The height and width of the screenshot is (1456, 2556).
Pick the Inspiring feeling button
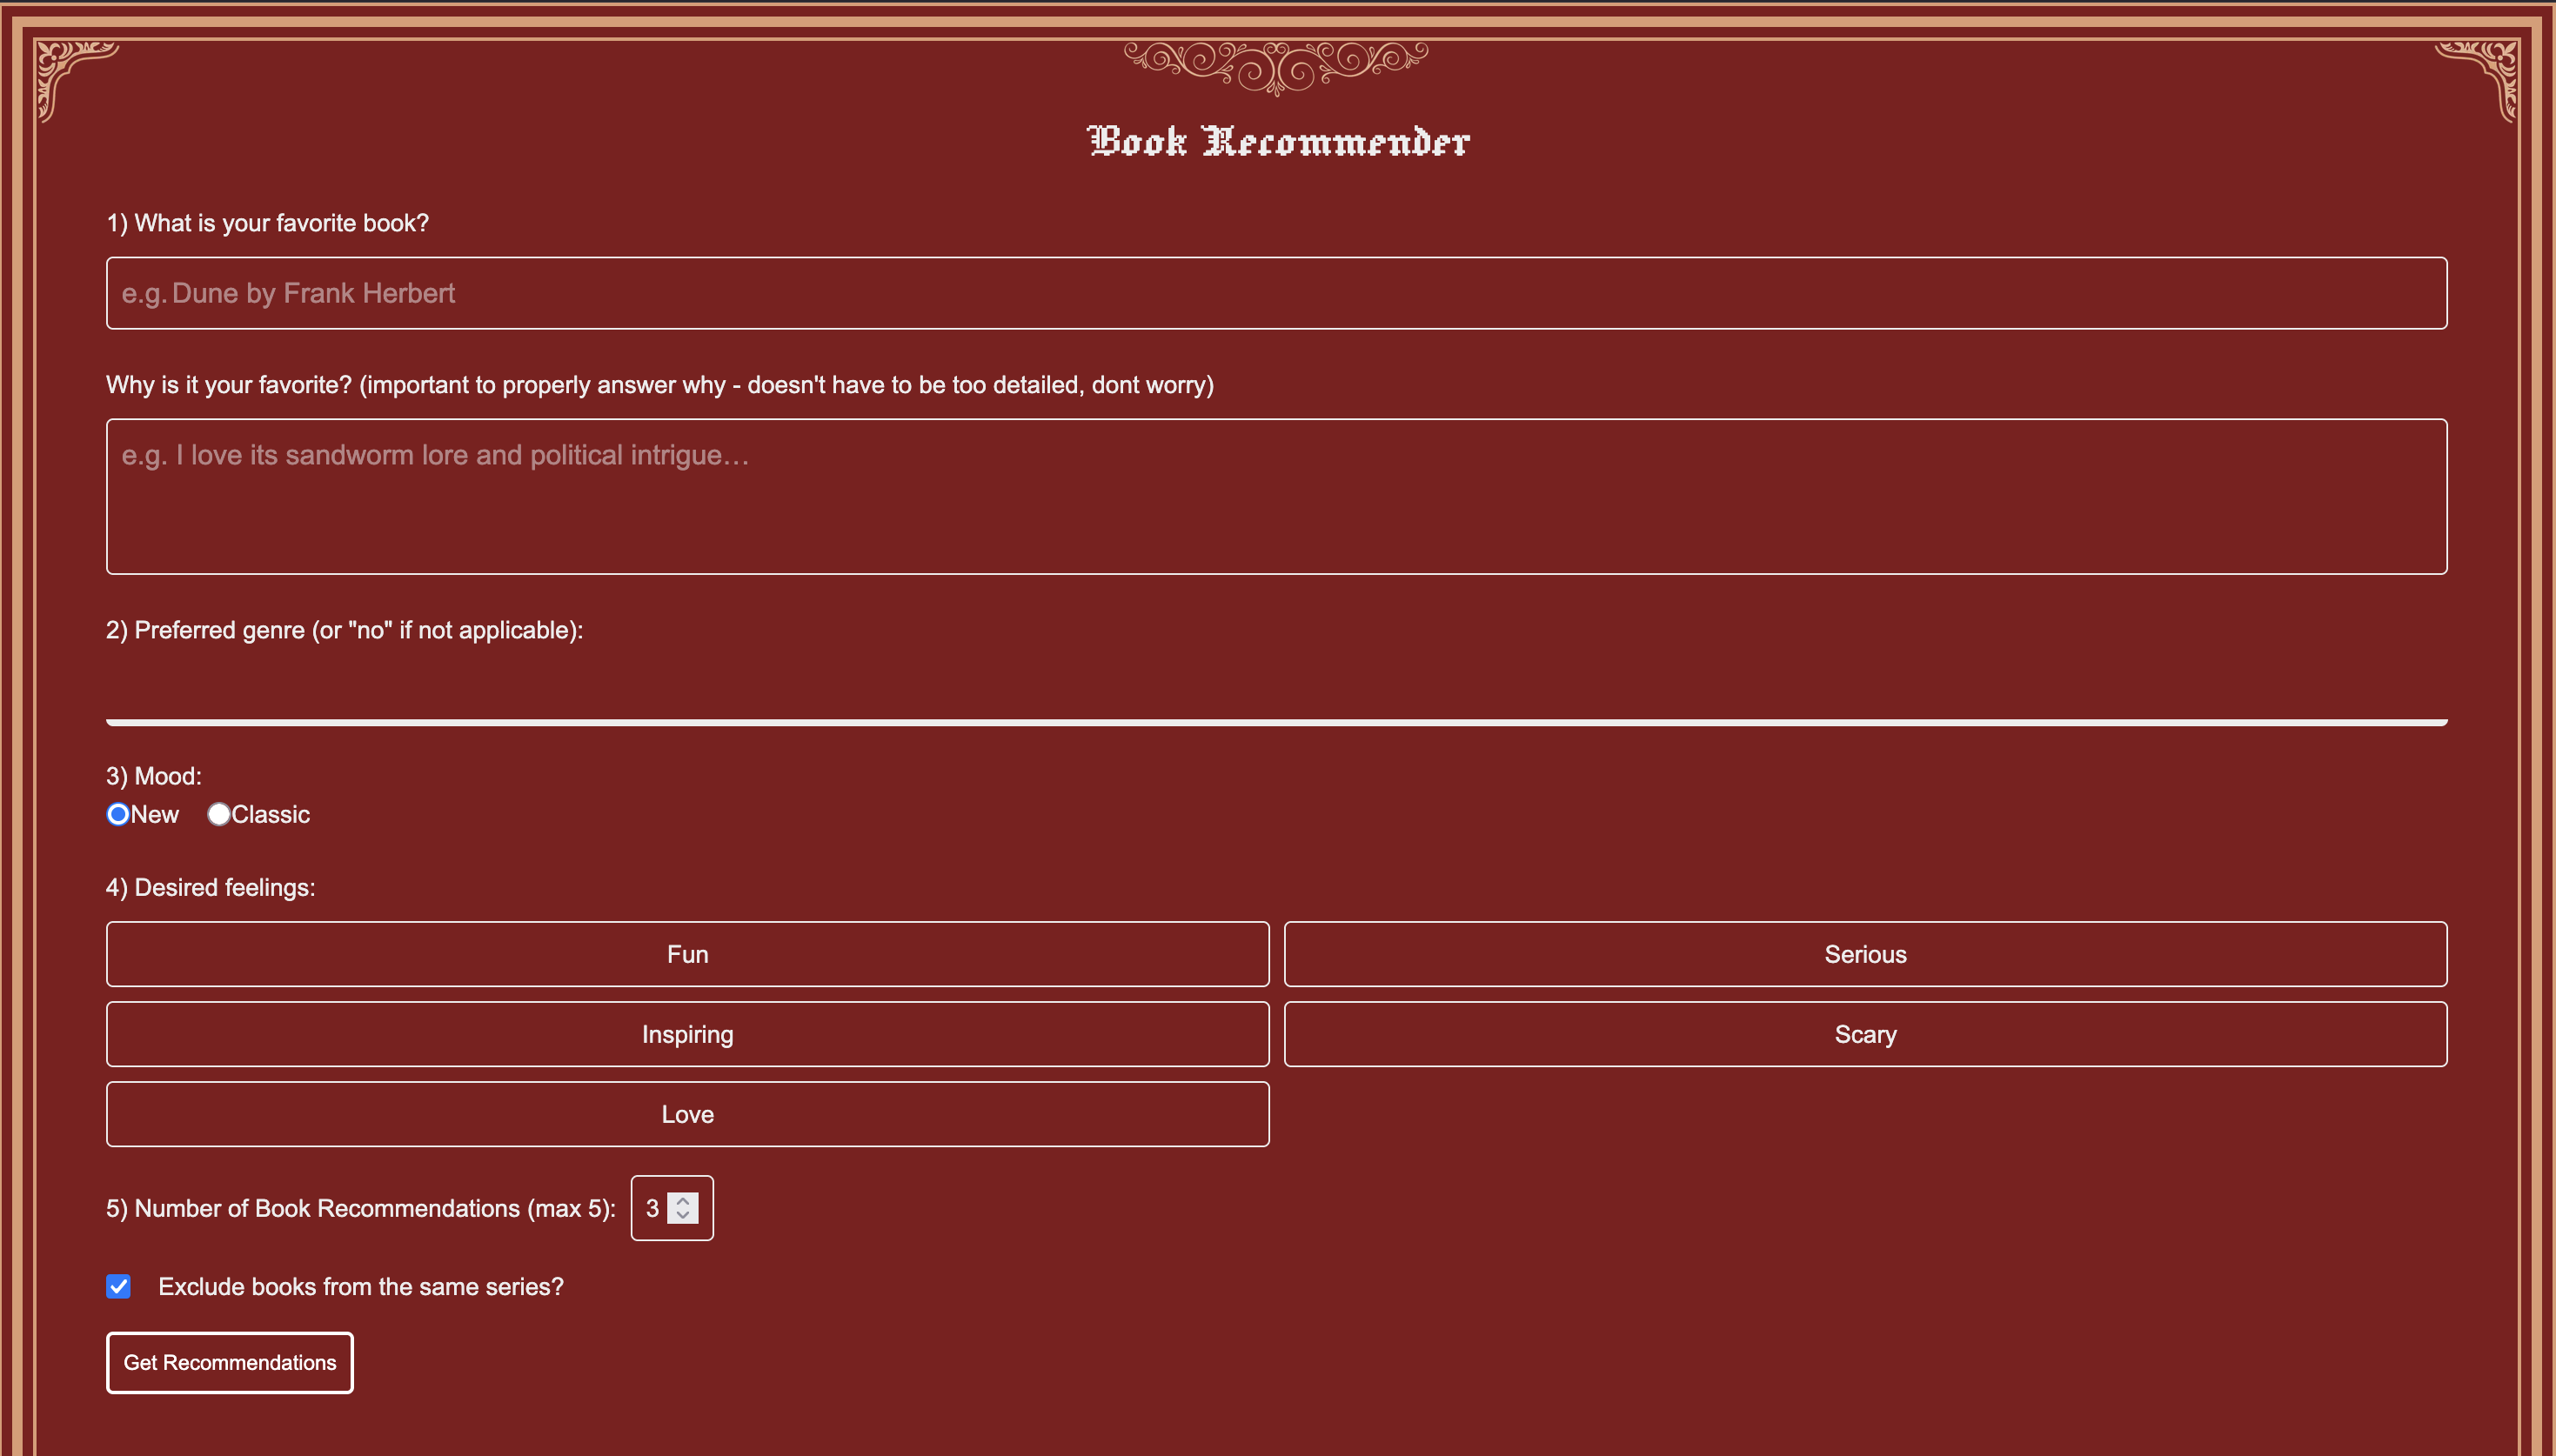(687, 1034)
